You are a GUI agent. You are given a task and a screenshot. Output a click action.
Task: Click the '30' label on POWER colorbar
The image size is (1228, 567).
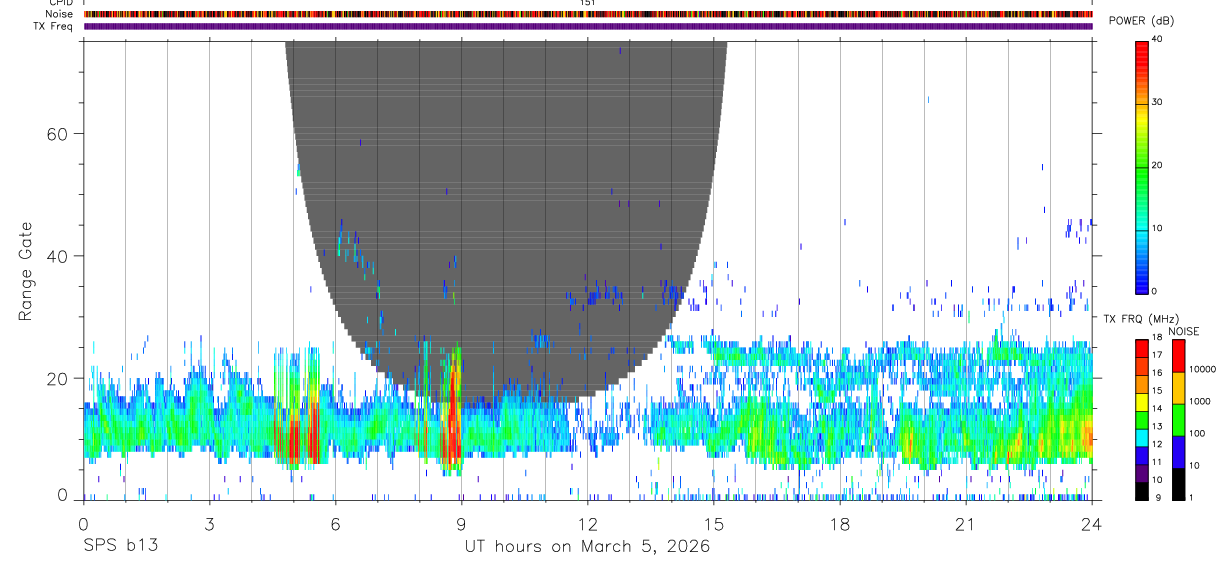(1157, 103)
